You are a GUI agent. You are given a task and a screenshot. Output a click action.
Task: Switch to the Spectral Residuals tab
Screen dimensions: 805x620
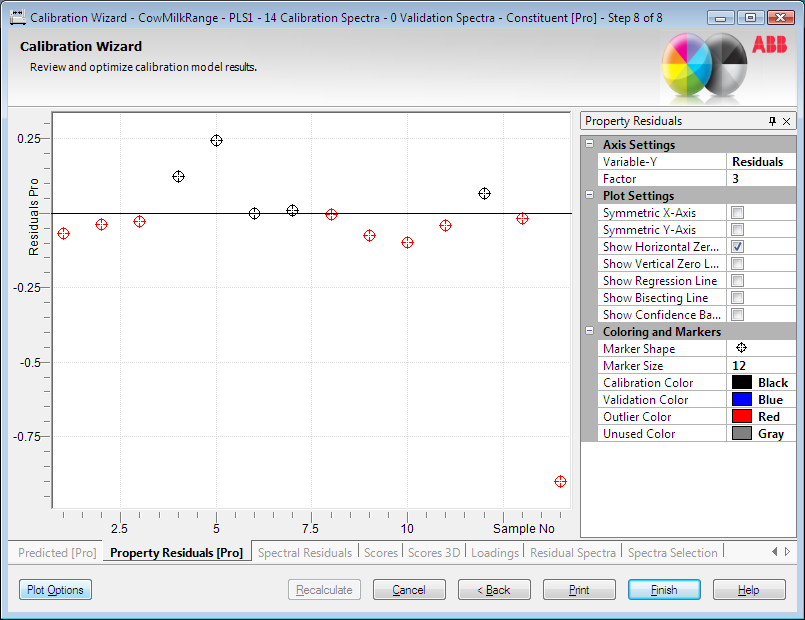305,552
